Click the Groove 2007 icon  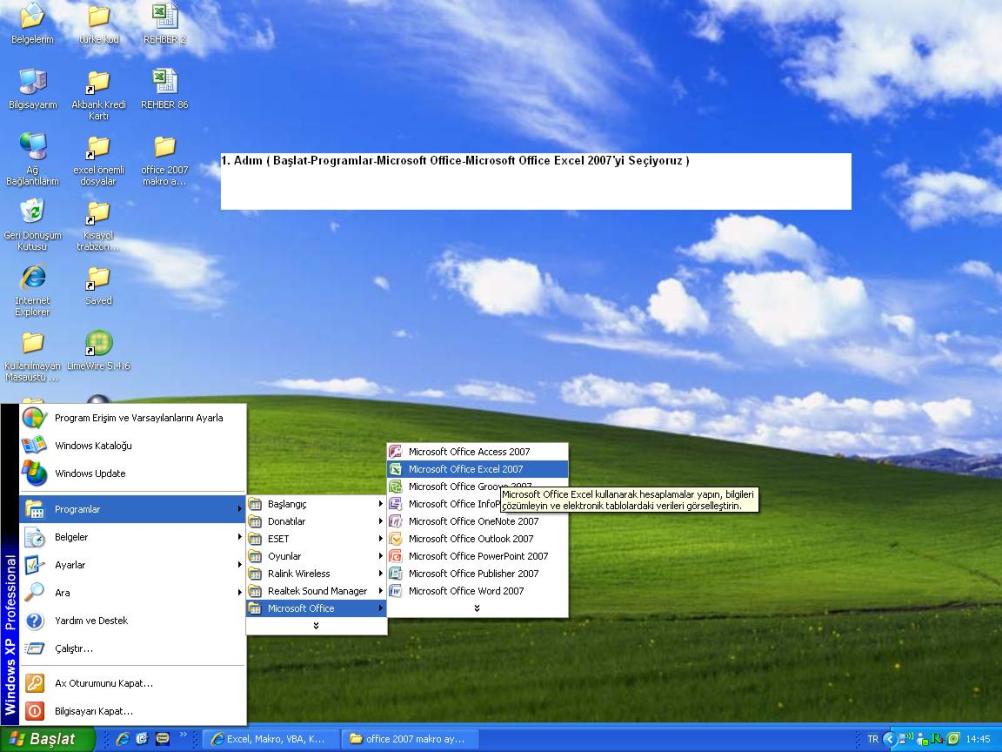[396, 486]
